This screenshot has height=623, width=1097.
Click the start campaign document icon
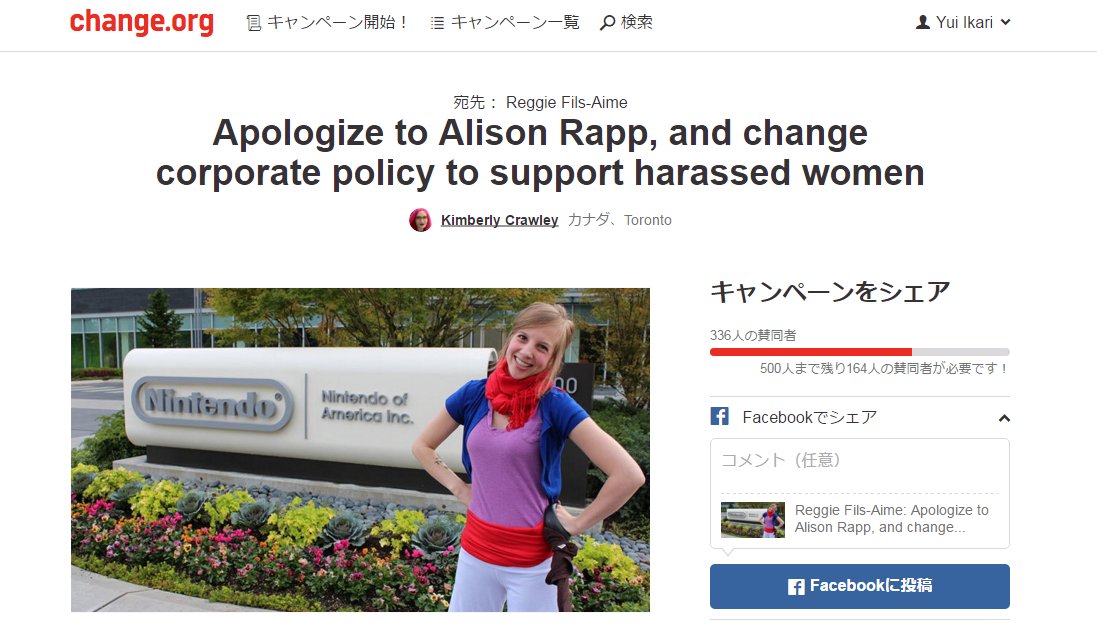254,23
